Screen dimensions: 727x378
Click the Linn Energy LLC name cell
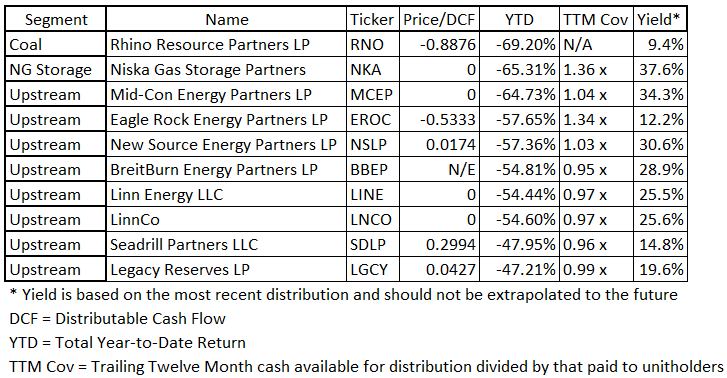[x=226, y=195]
